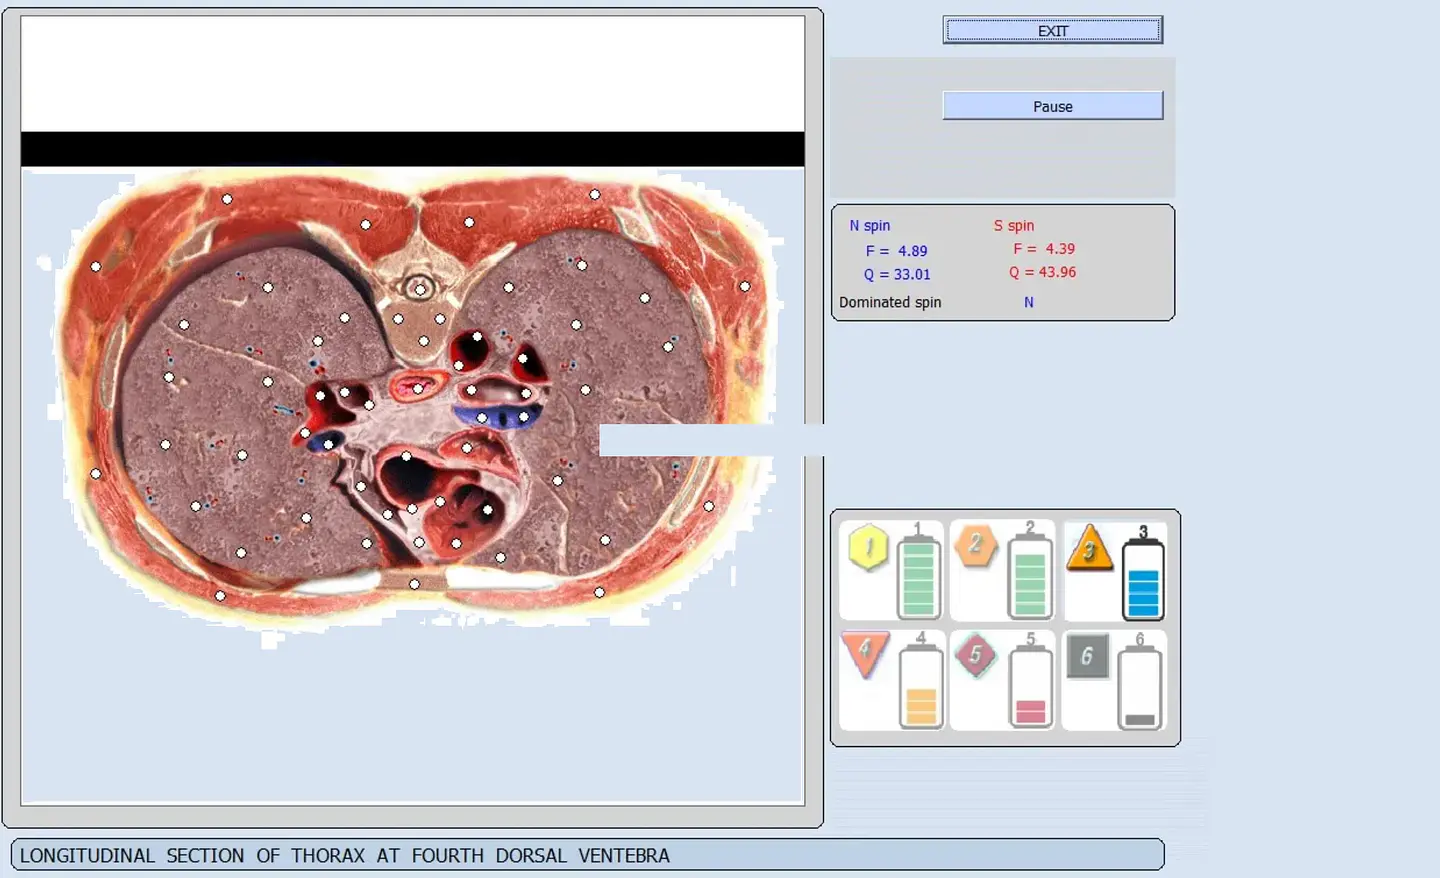Viewport: 1440px width, 878px height.
Task: Click the thorax section title bar text
Action: click(345, 855)
